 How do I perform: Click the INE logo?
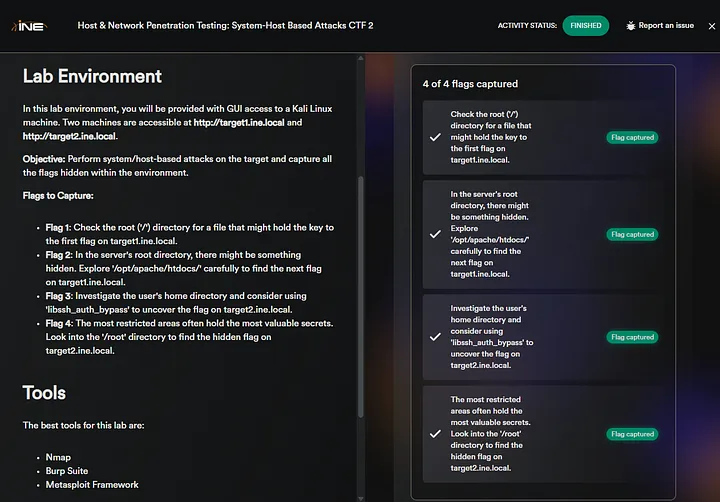click(x=29, y=26)
